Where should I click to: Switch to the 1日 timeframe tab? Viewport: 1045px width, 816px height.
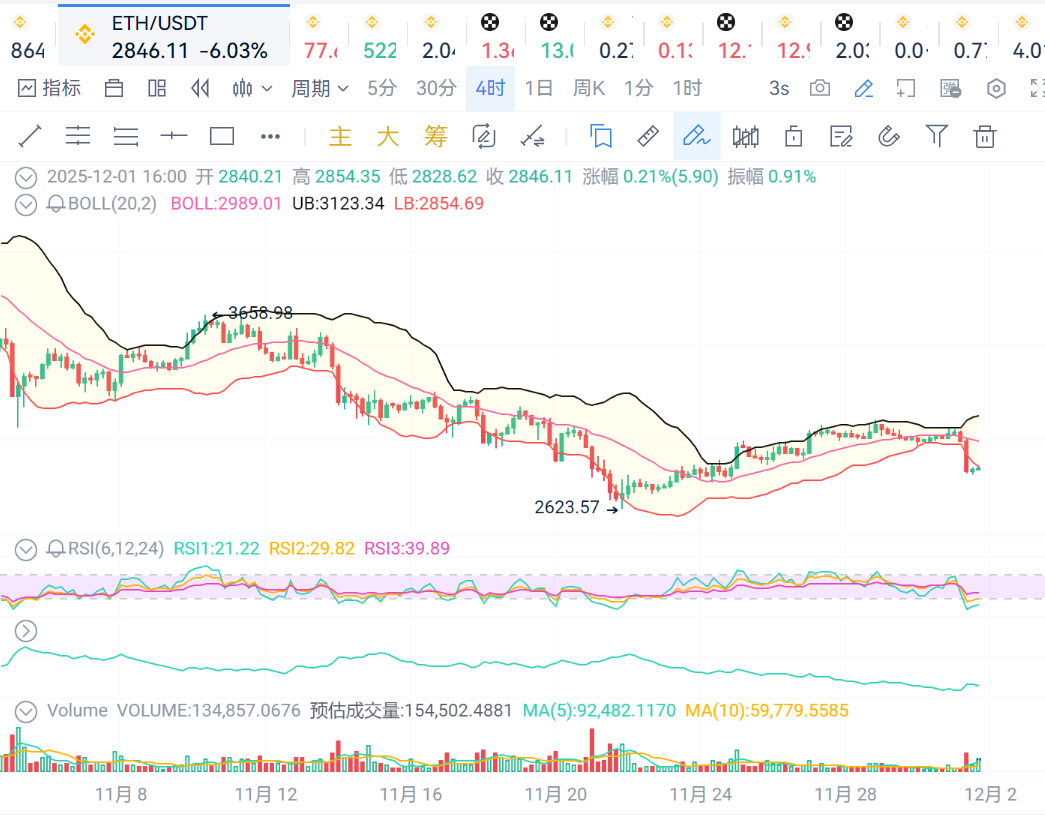click(538, 88)
